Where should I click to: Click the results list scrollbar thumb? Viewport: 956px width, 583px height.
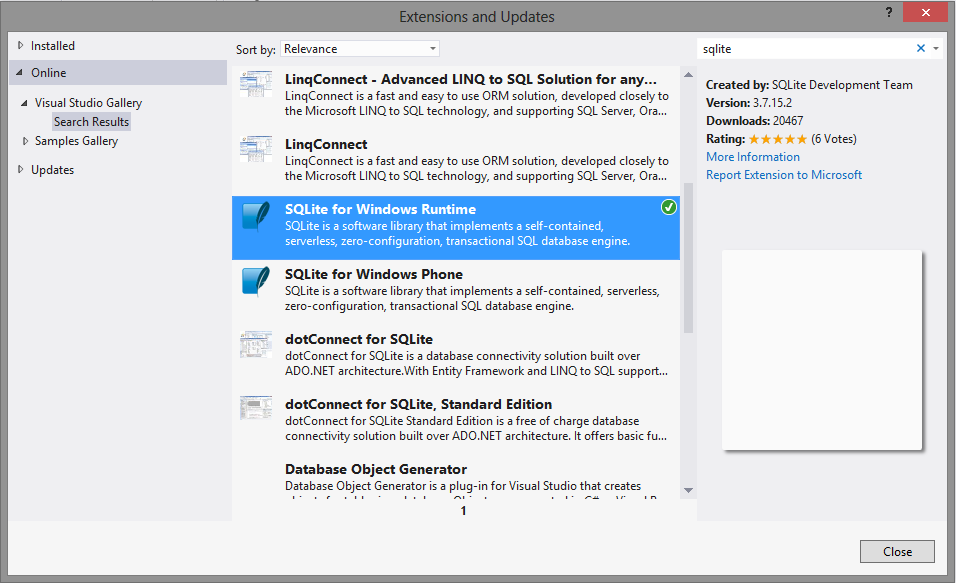coord(688,258)
